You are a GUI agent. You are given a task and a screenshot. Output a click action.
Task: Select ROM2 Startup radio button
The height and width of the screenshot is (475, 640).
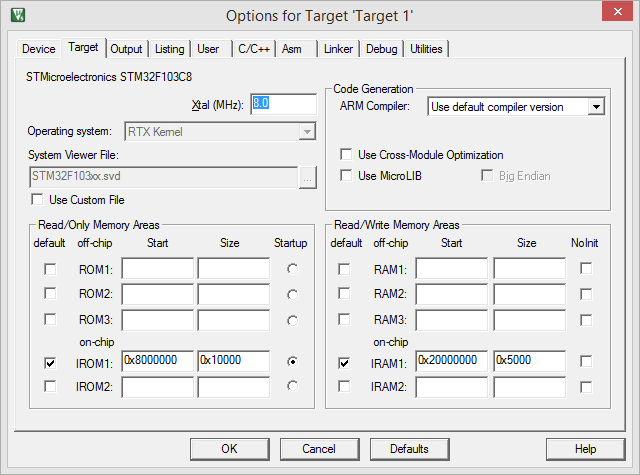pos(292,294)
